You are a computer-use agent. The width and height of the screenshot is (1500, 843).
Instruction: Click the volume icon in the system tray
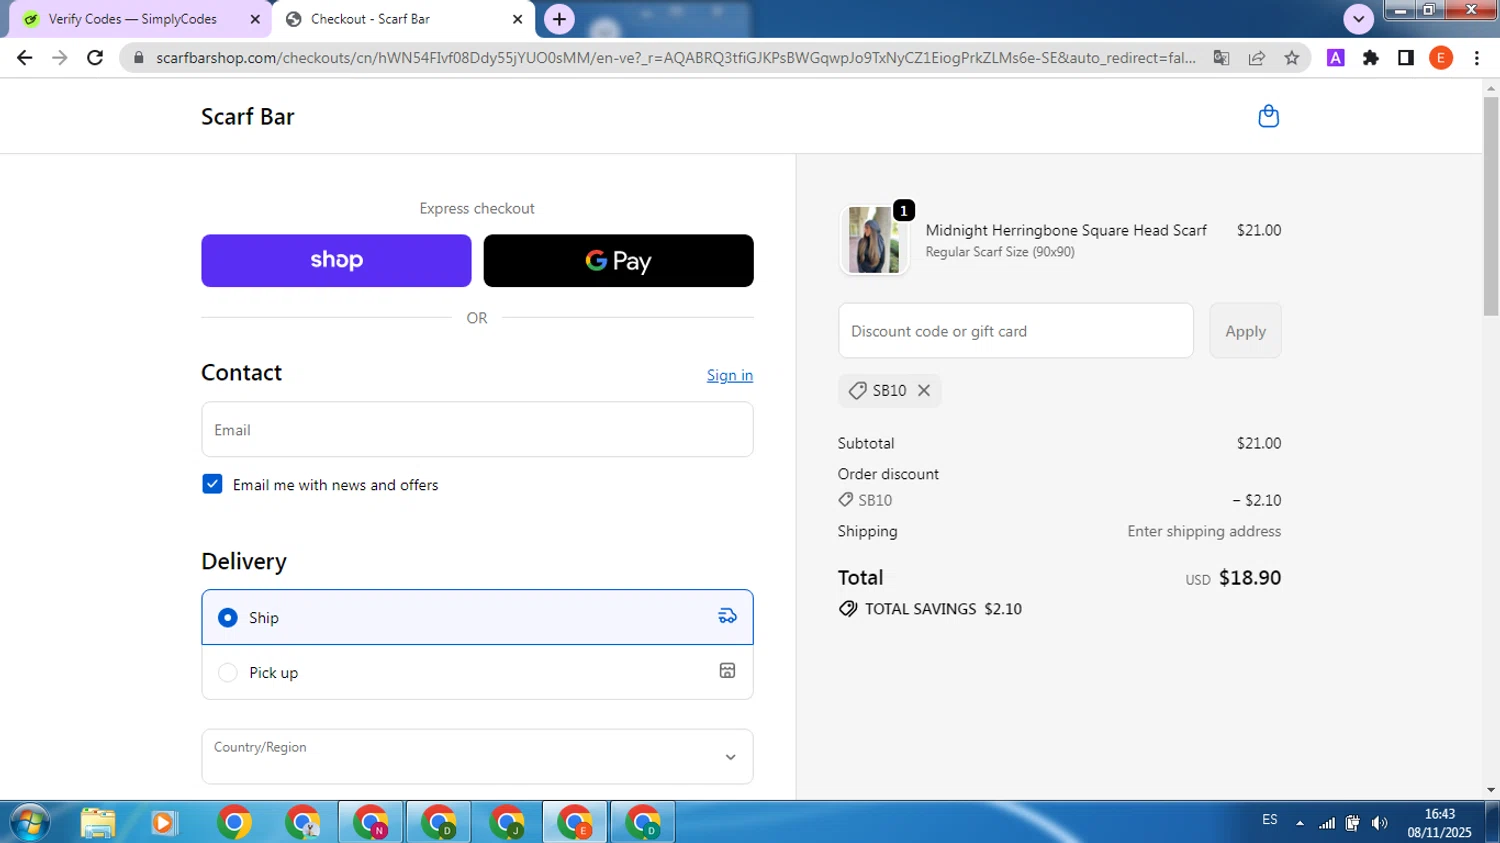point(1380,823)
